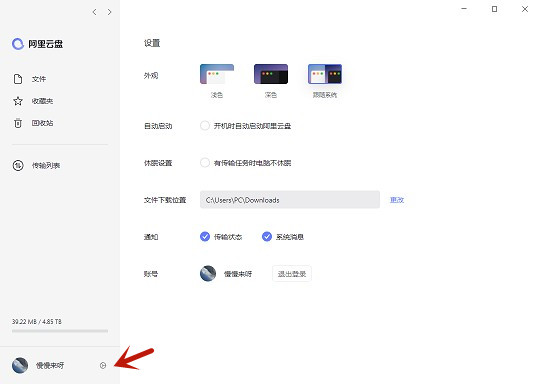540x384 pixels.
Task: Select the follow-system appearance theme
Action: (325, 74)
